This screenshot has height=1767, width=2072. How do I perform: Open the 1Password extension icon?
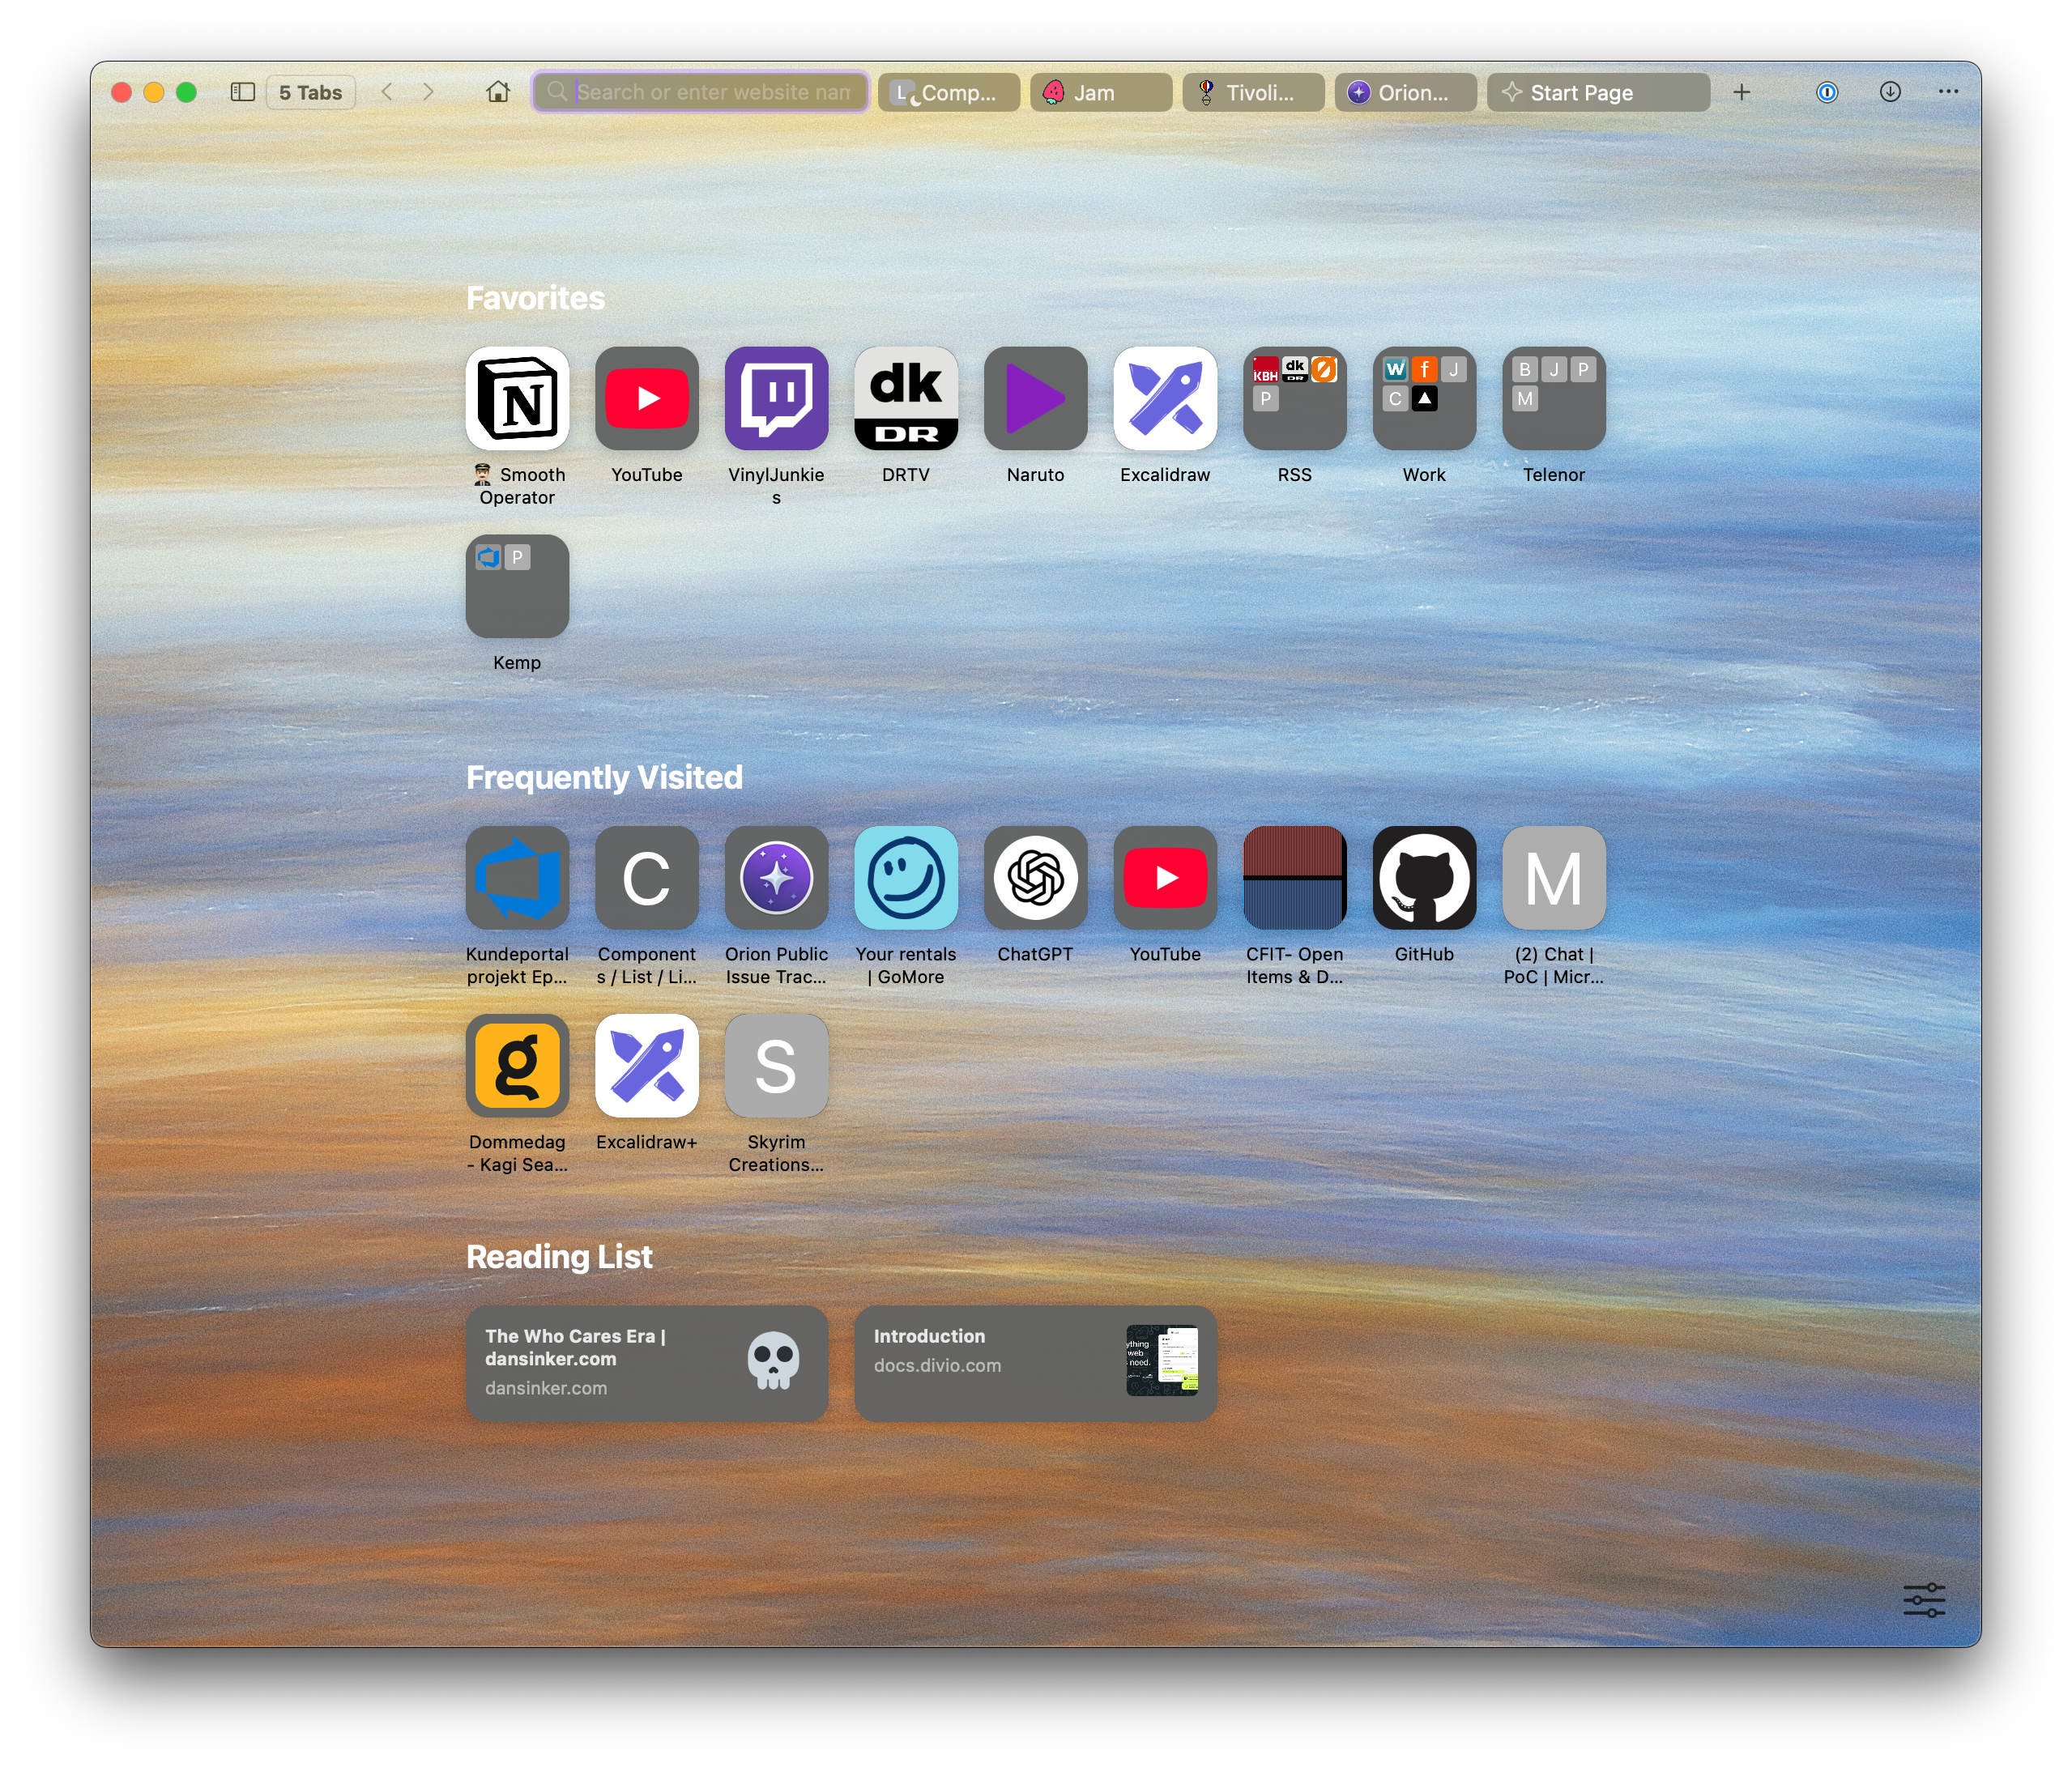[x=1826, y=92]
